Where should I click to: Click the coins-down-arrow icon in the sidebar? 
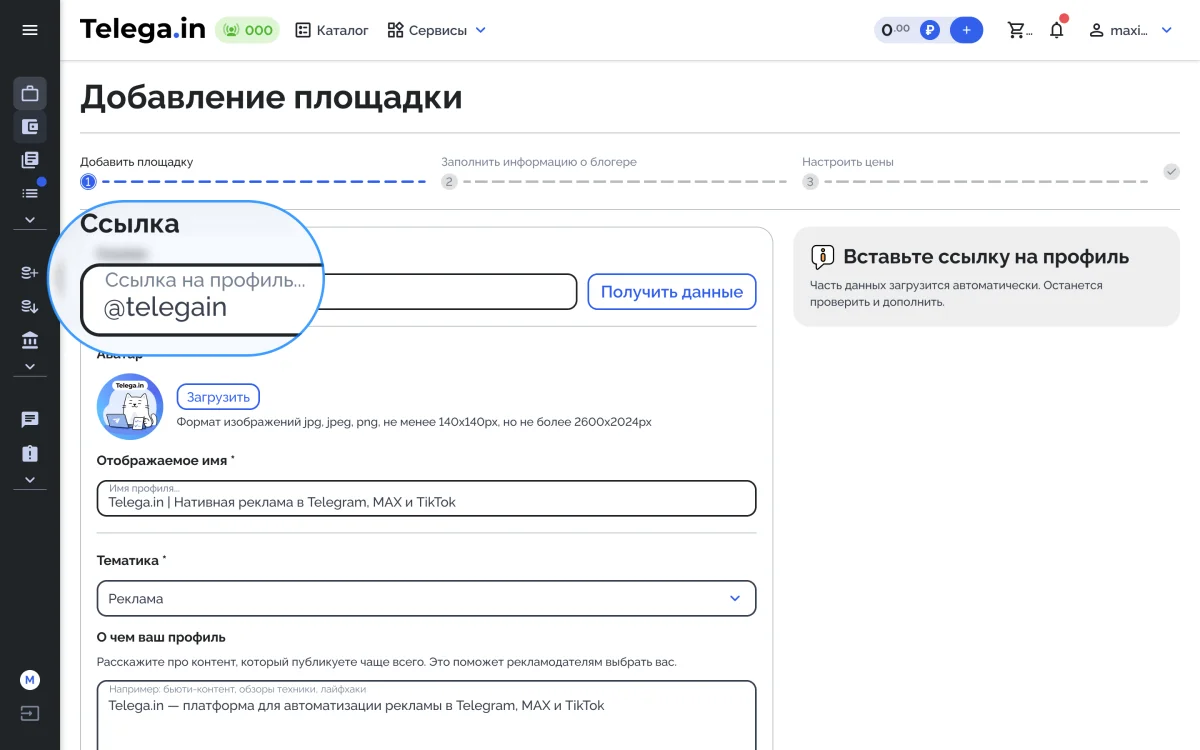[x=30, y=307]
